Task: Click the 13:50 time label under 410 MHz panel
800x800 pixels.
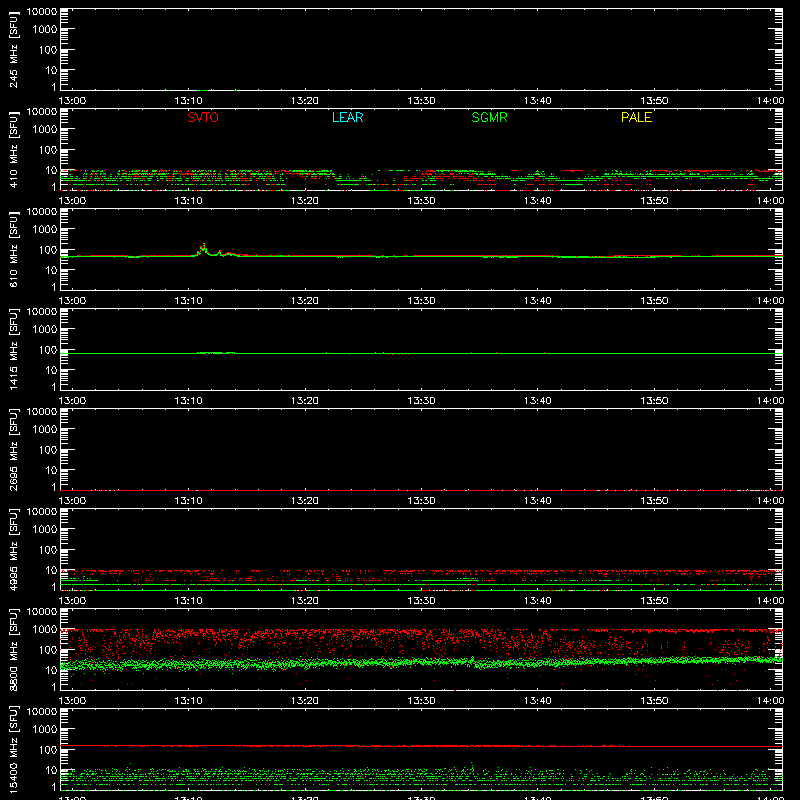Action: (x=654, y=201)
